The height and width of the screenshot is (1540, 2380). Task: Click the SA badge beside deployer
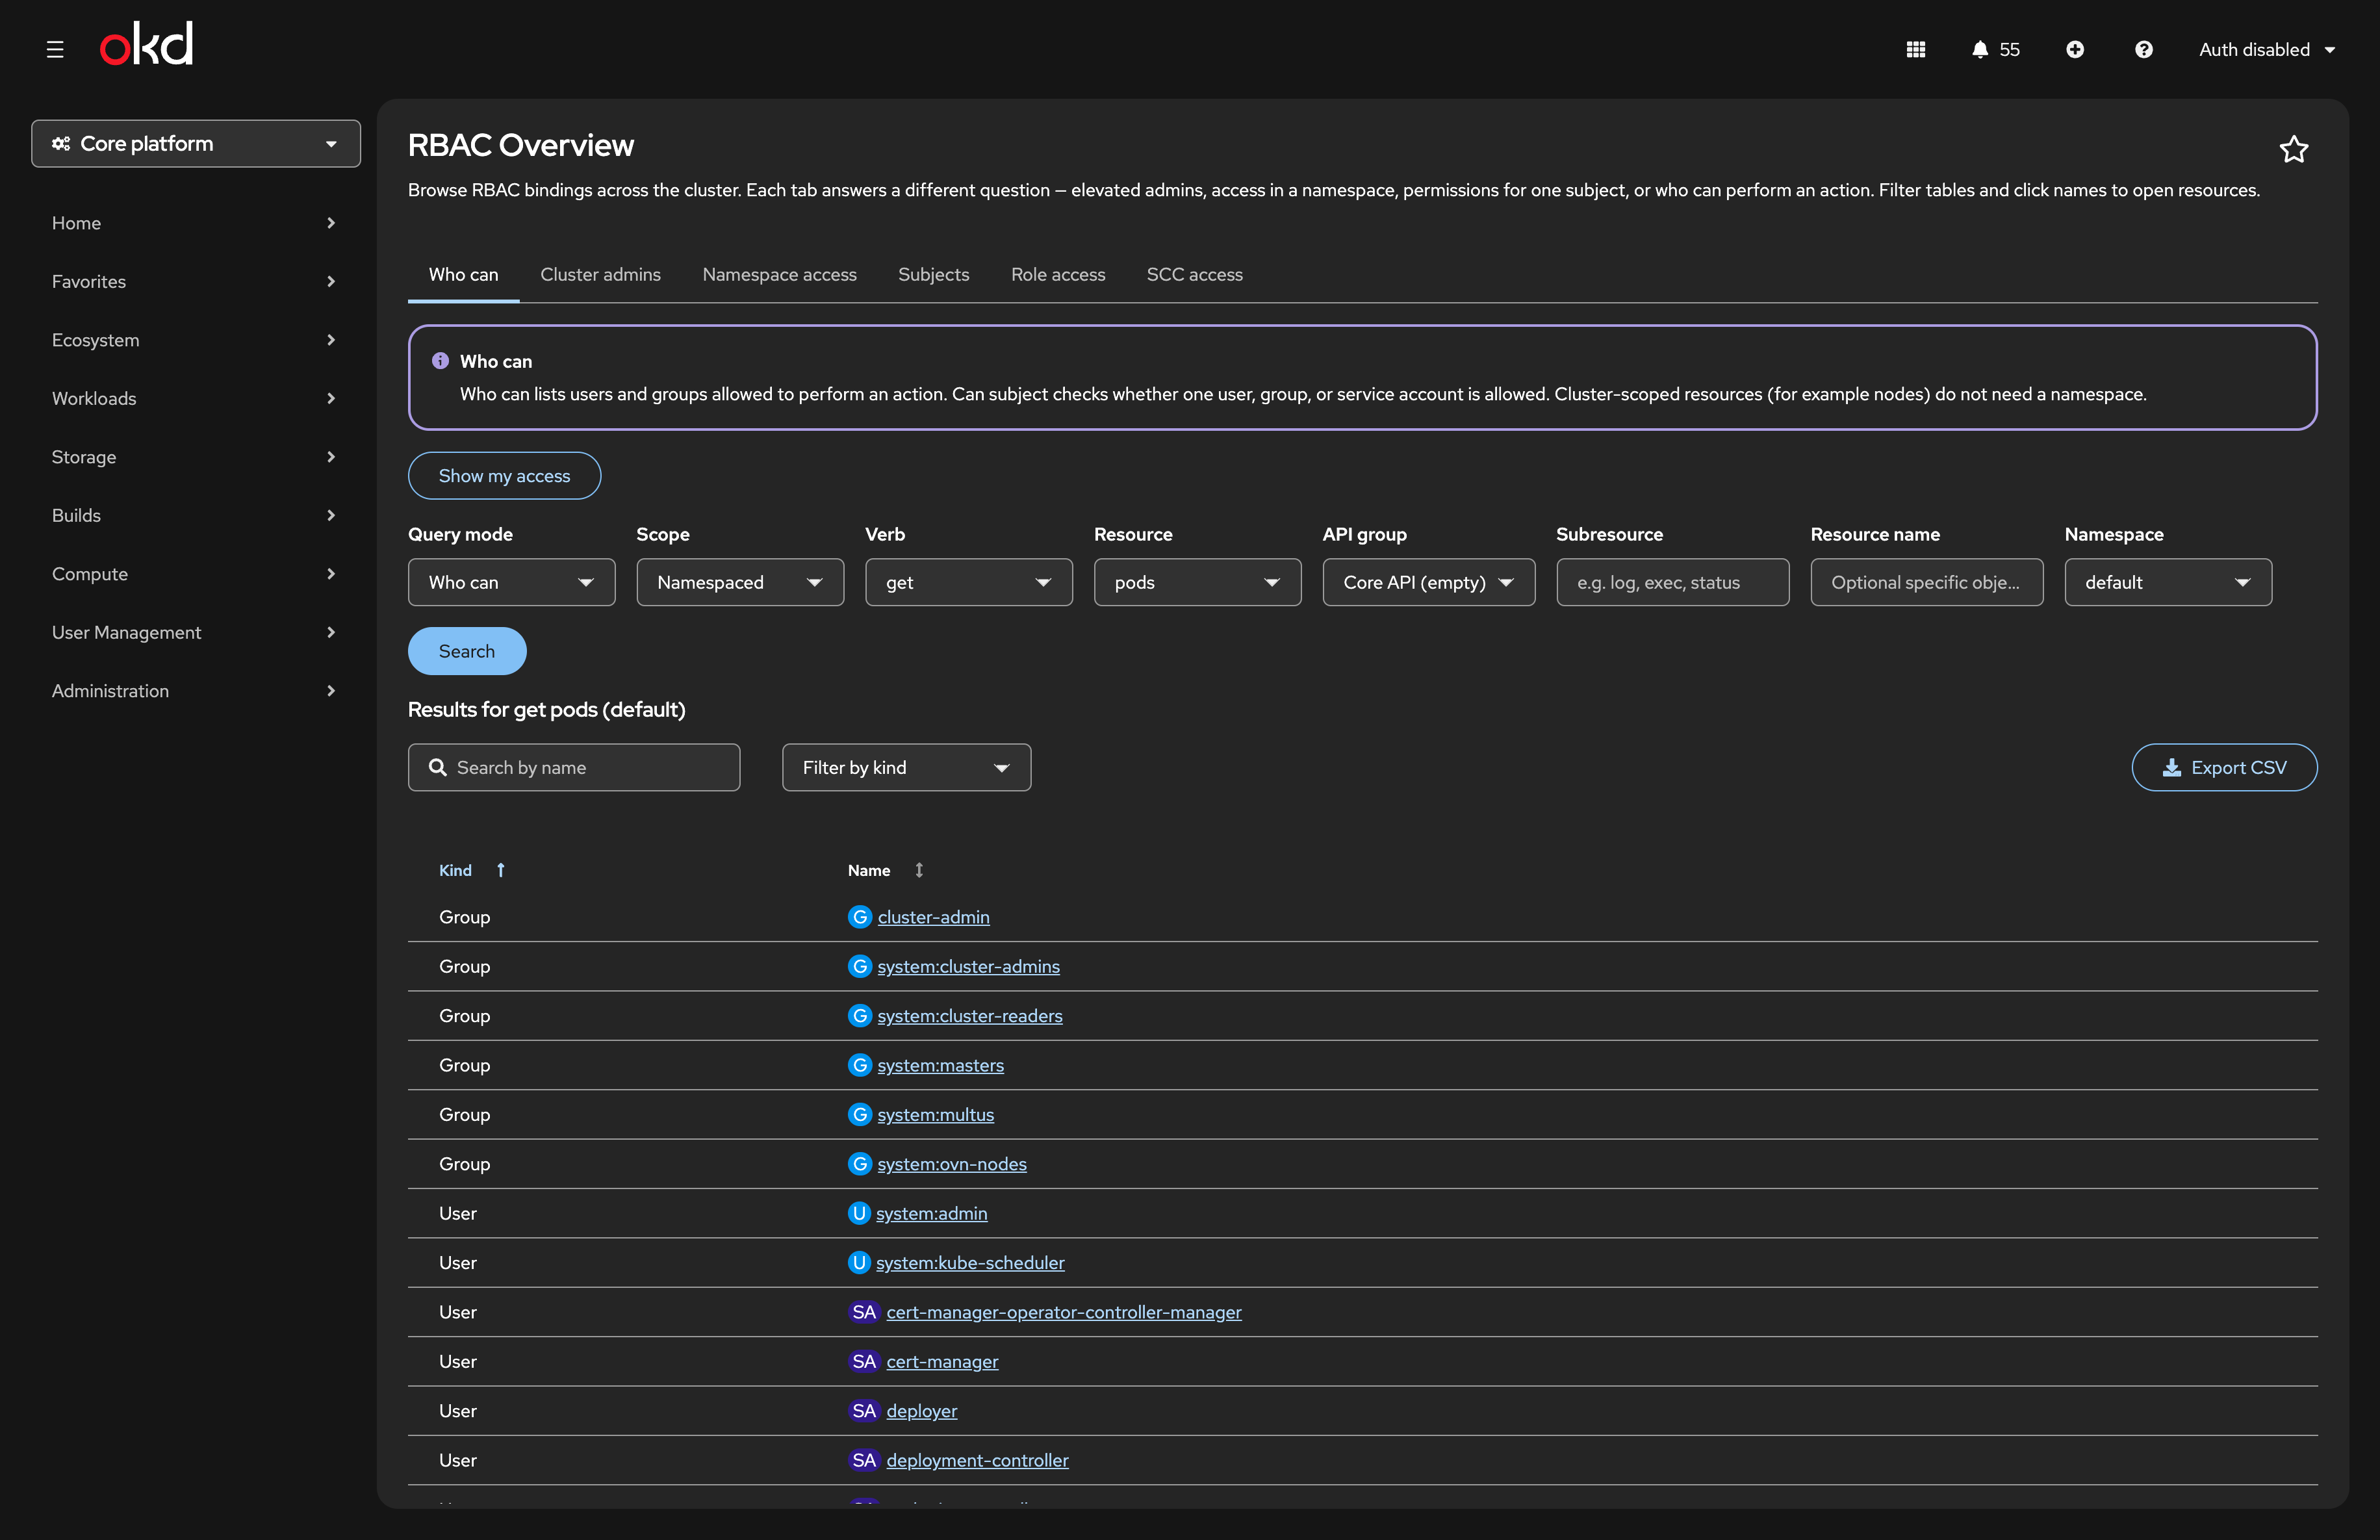click(864, 1411)
